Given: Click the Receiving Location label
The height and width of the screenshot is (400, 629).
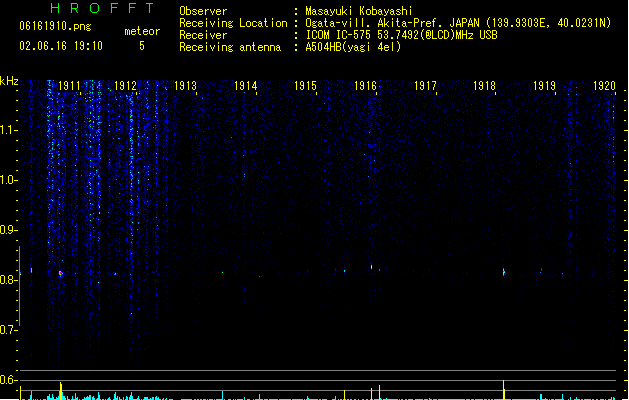Looking at the screenshot, I should [x=233, y=23].
